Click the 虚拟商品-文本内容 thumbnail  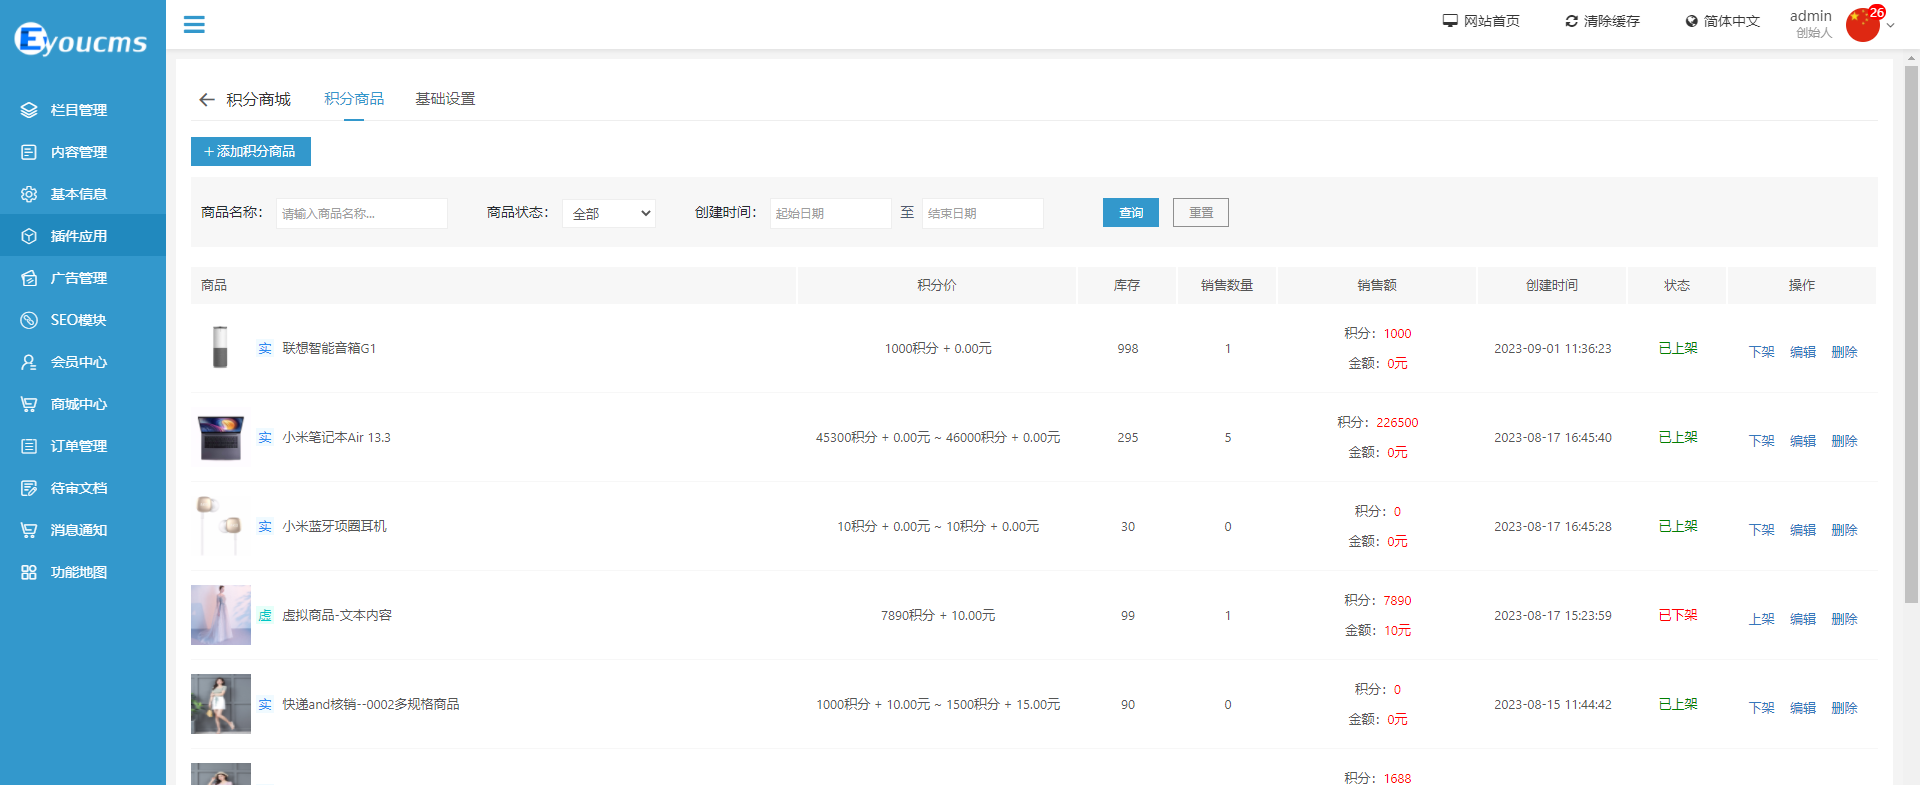pyautogui.click(x=220, y=615)
